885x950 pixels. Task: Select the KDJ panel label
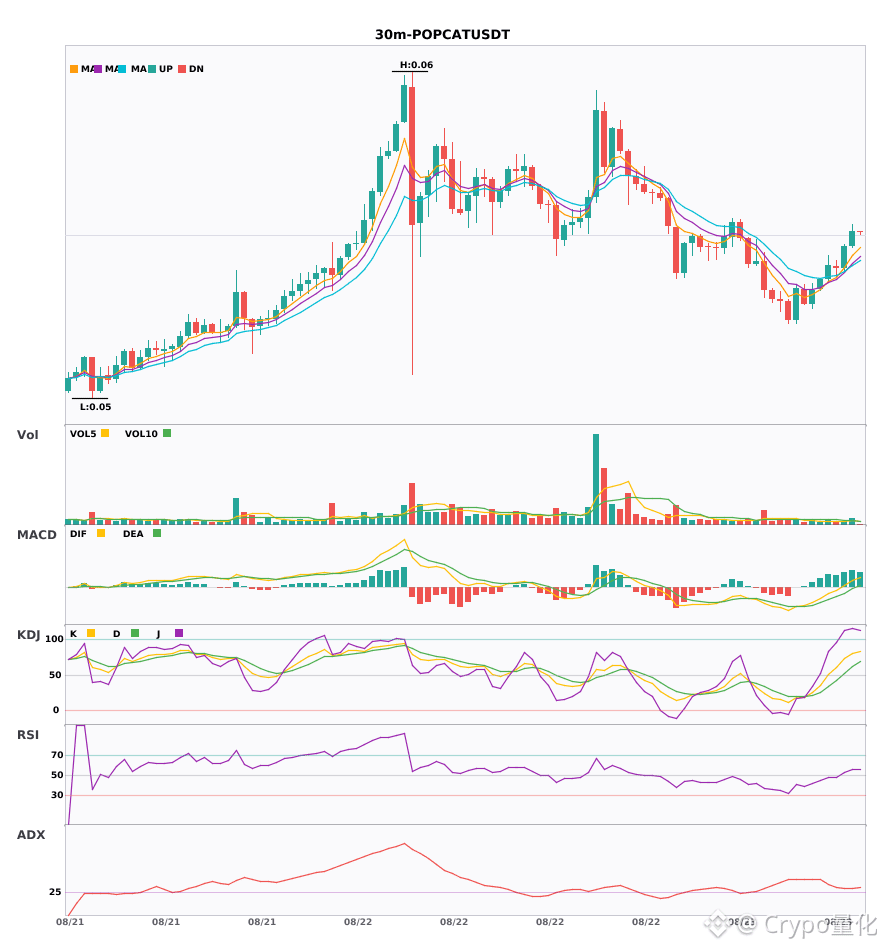[28, 635]
